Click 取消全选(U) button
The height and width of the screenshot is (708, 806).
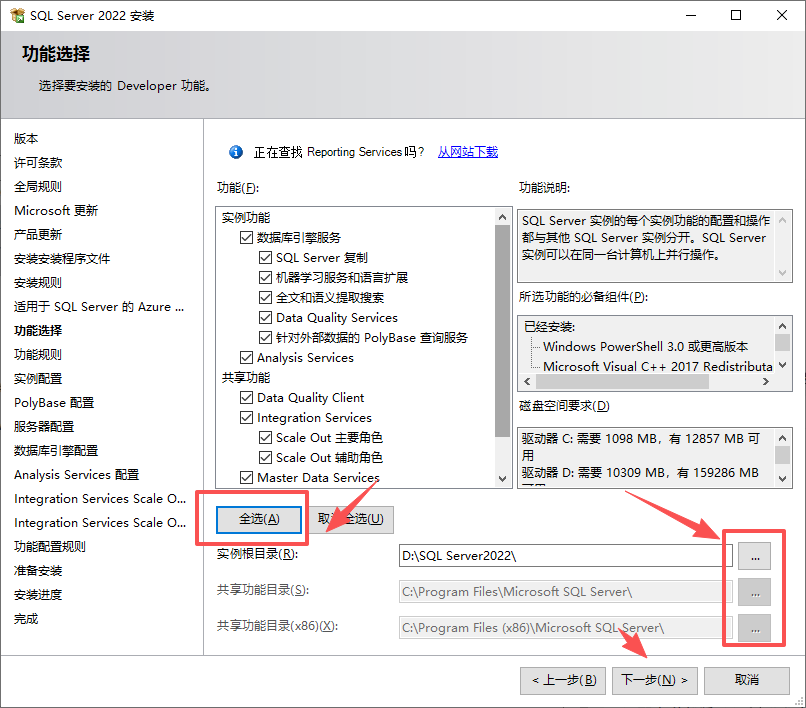(352, 519)
